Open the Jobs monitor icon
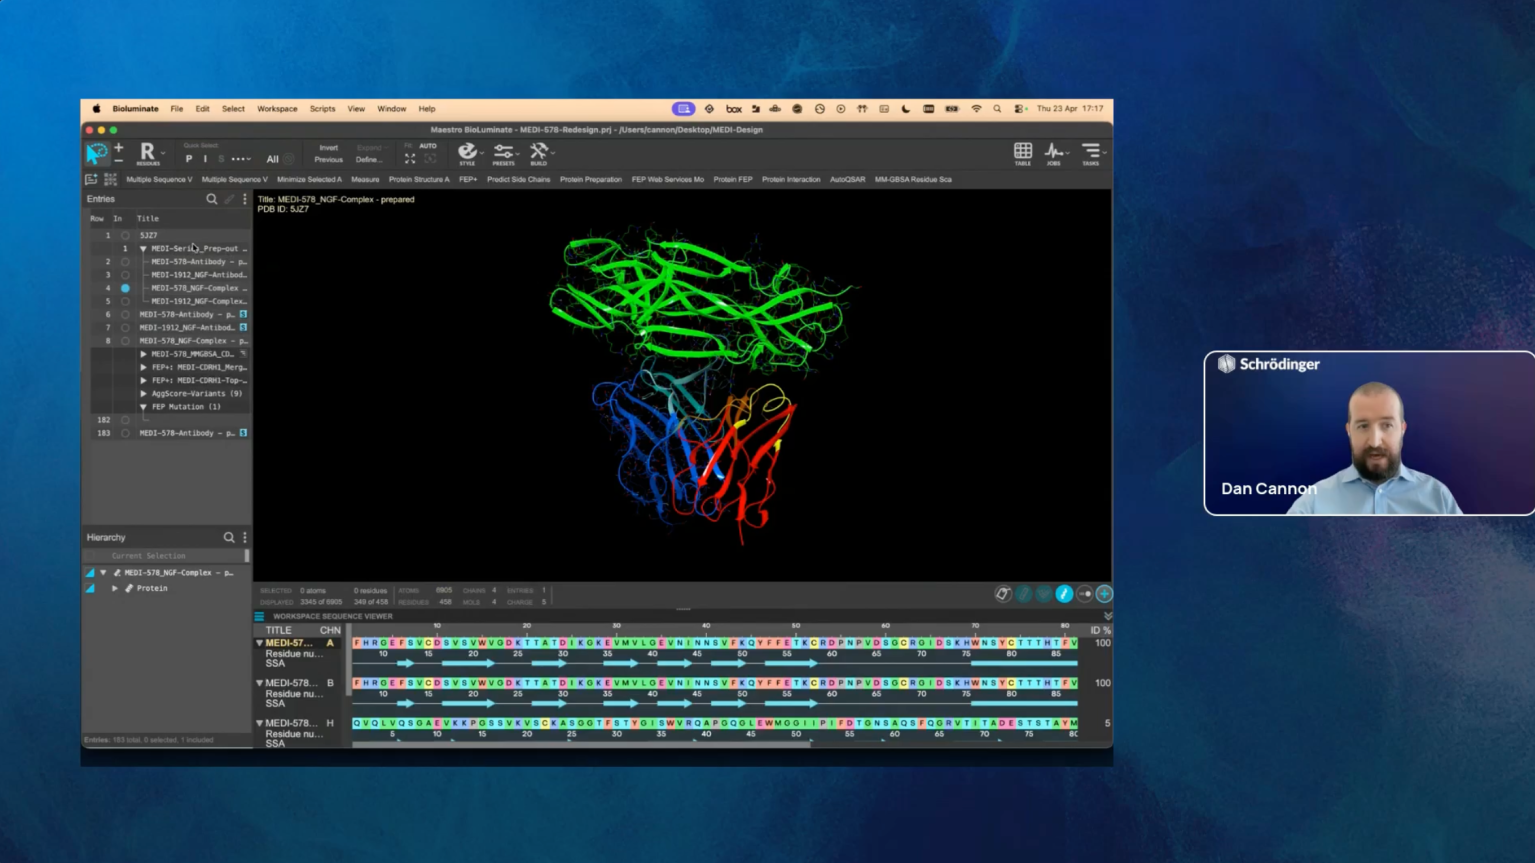1535x863 pixels. [x=1054, y=153]
